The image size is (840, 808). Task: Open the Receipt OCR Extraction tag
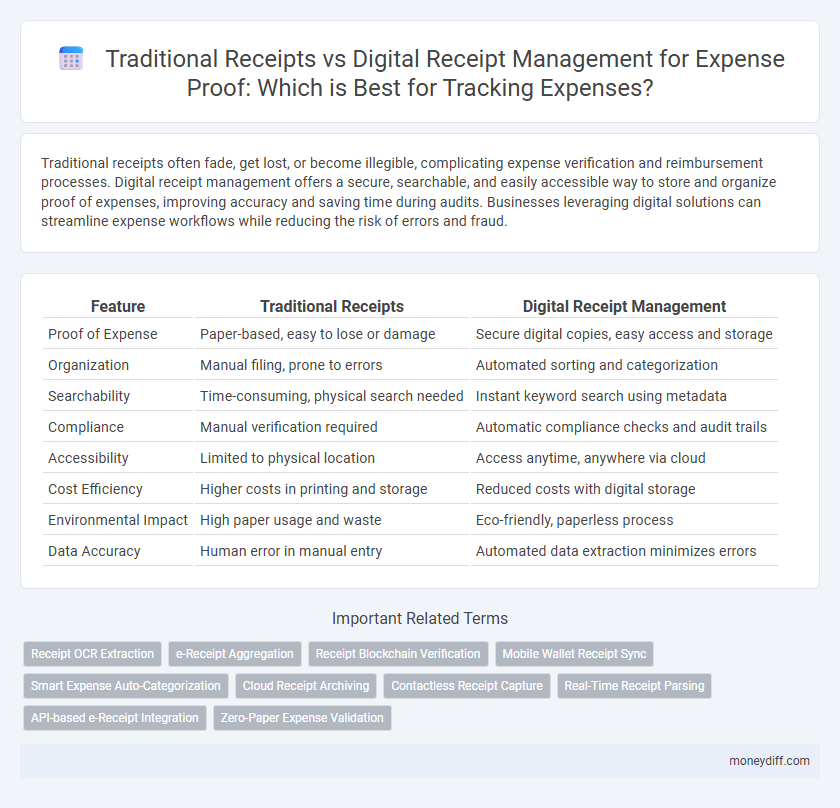[x=92, y=654]
